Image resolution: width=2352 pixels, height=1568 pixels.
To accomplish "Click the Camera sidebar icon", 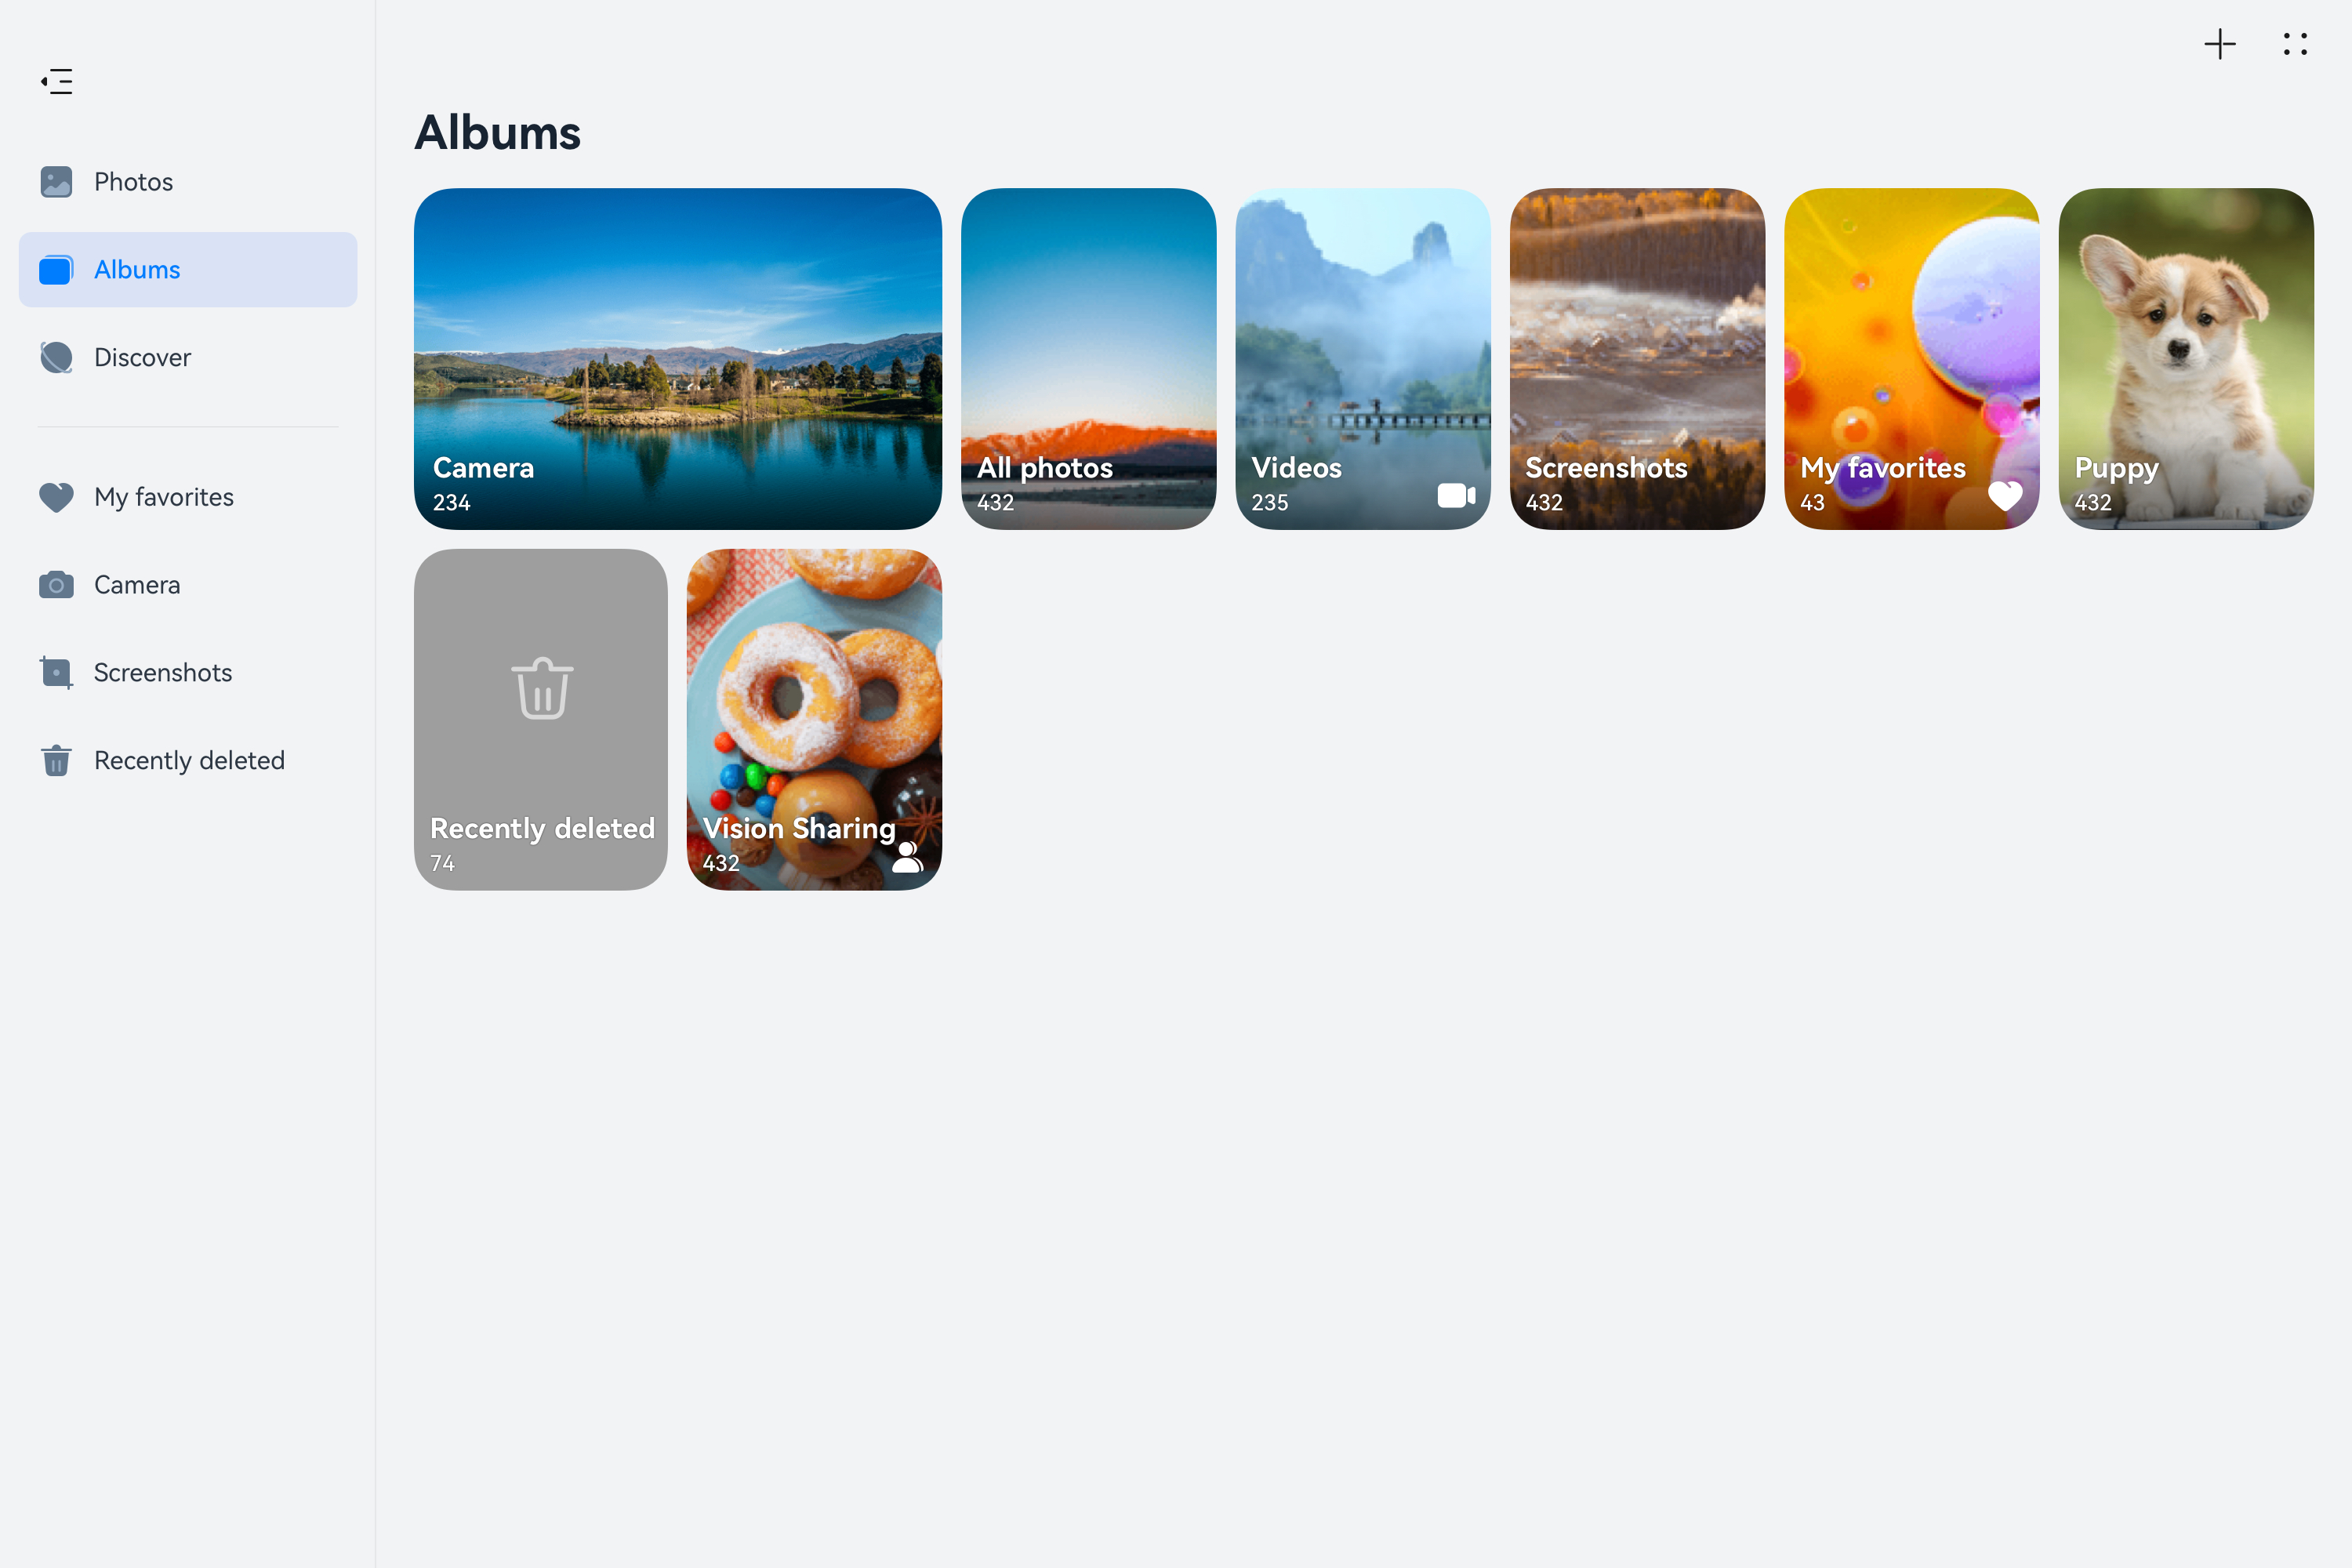I will [56, 585].
